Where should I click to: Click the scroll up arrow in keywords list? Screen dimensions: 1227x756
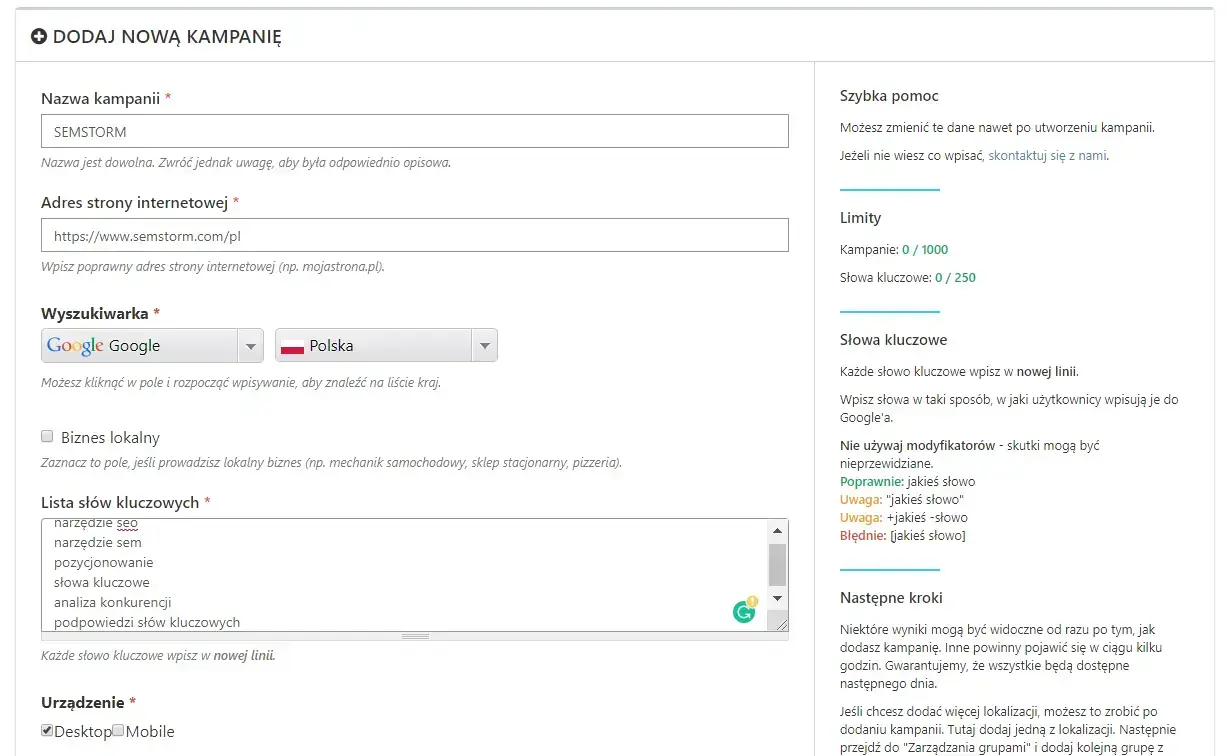tap(777, 531)
